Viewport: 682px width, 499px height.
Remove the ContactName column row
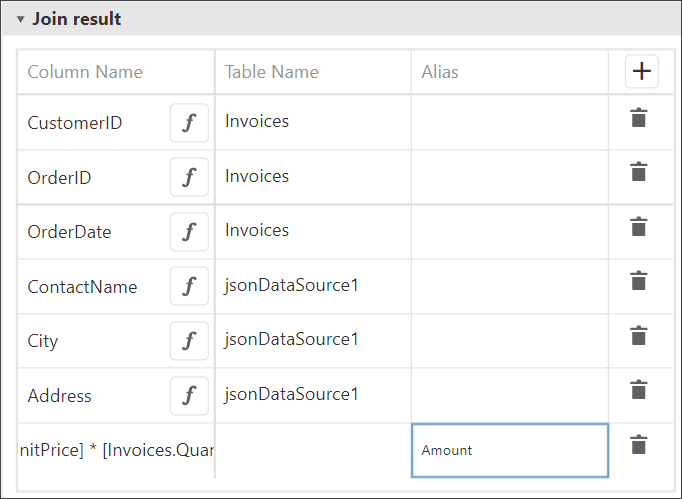[x=639, y=281]
